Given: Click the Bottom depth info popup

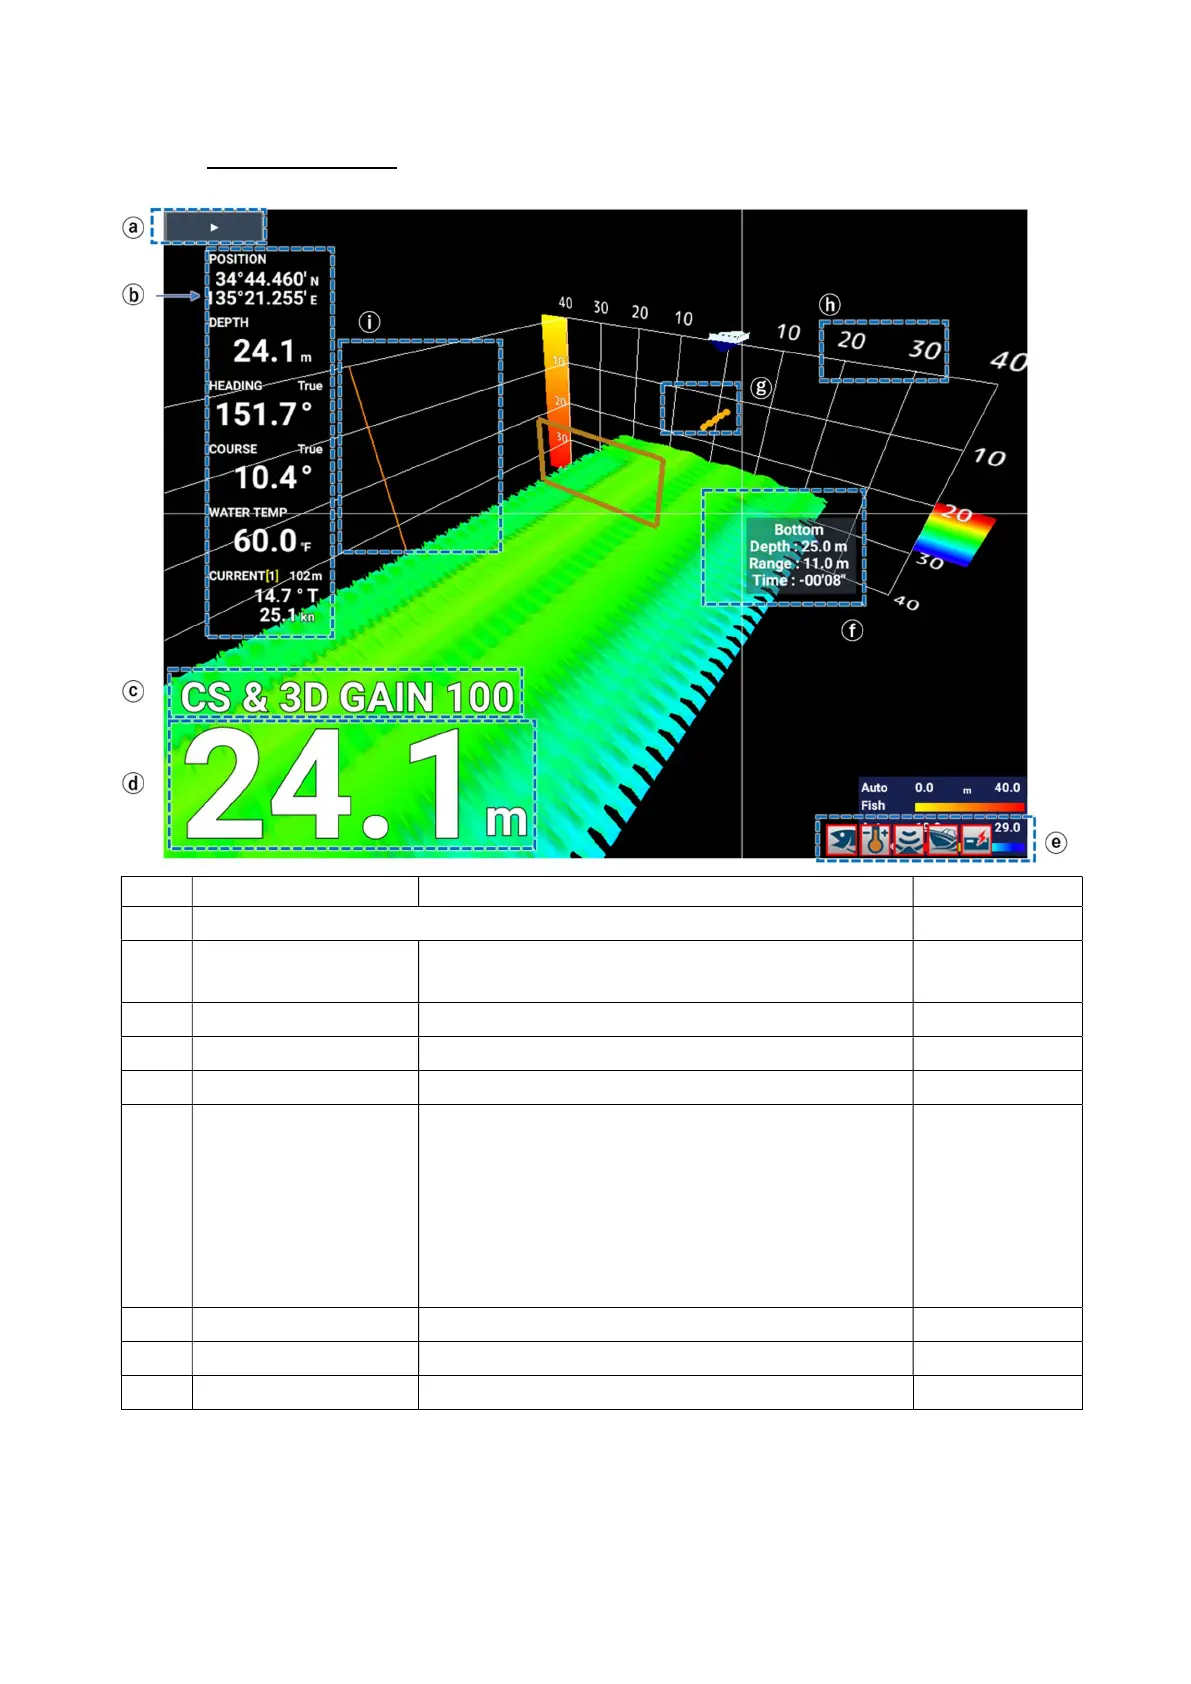Looking at the screenshot, I should [x=799, y=555].
